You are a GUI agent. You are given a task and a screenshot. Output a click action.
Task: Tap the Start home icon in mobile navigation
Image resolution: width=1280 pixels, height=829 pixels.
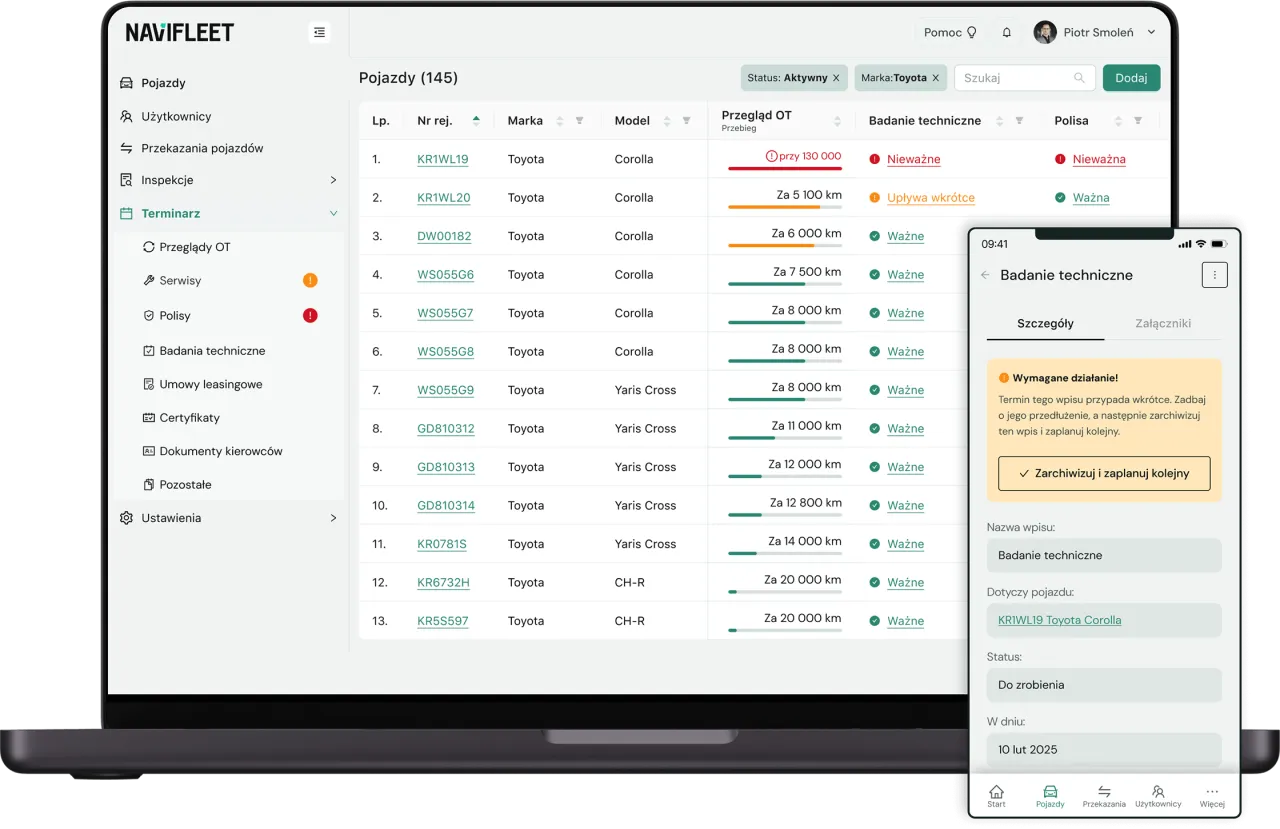(x=996, y=795)
